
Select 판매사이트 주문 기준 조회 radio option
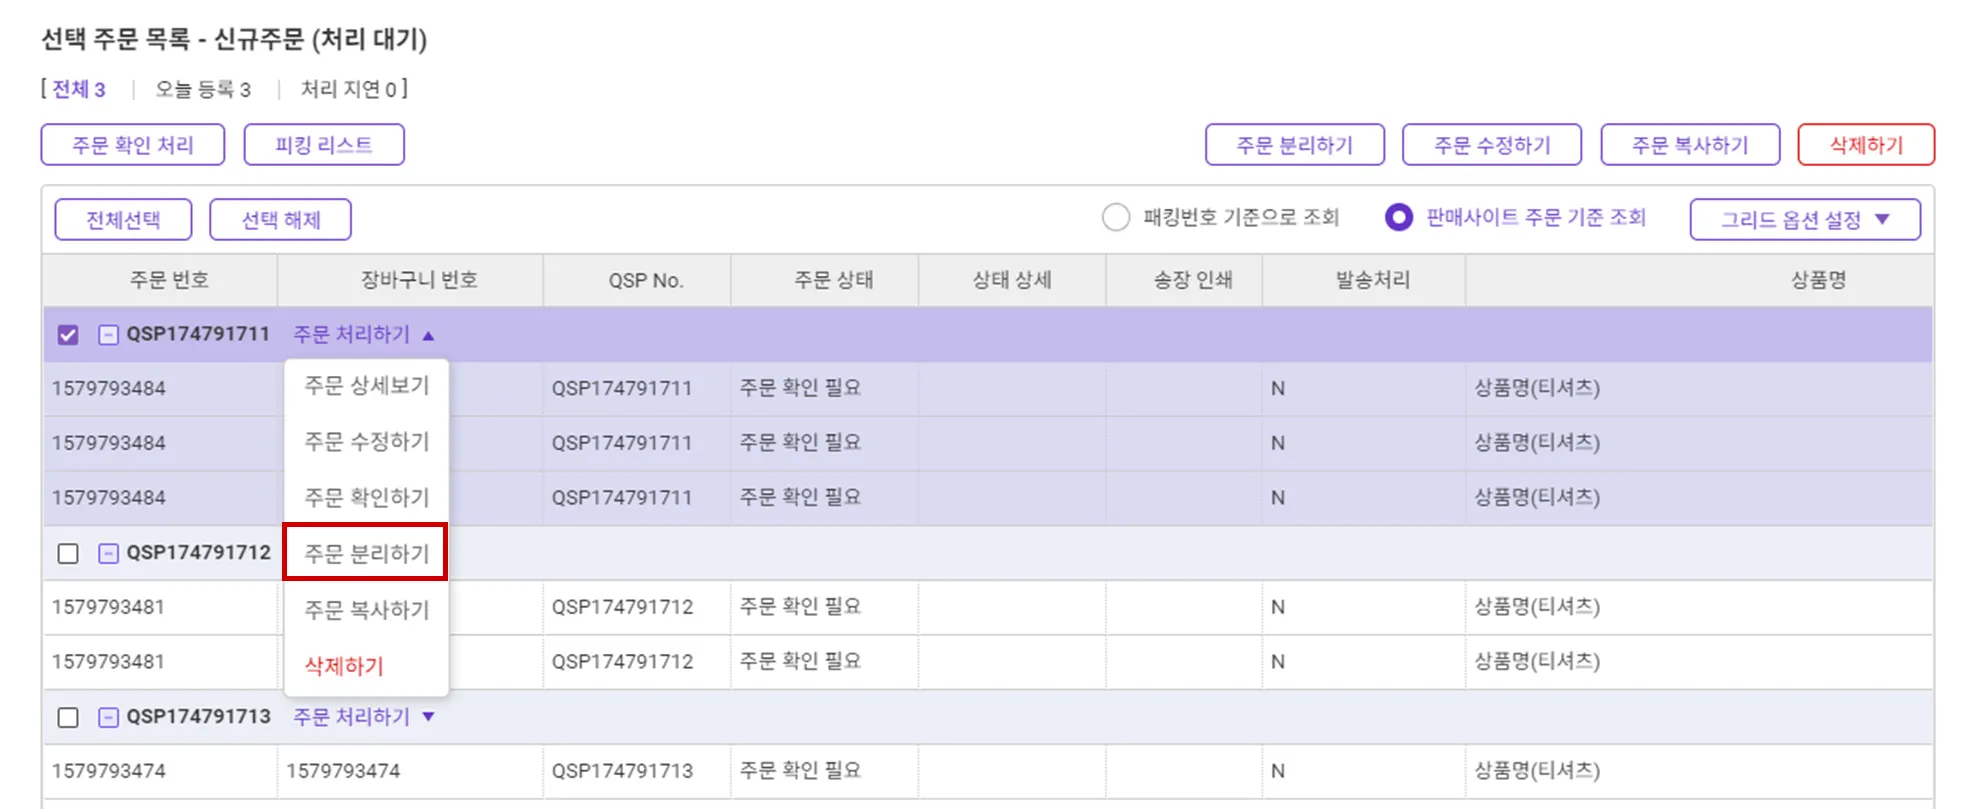(x=1399, y=217)
